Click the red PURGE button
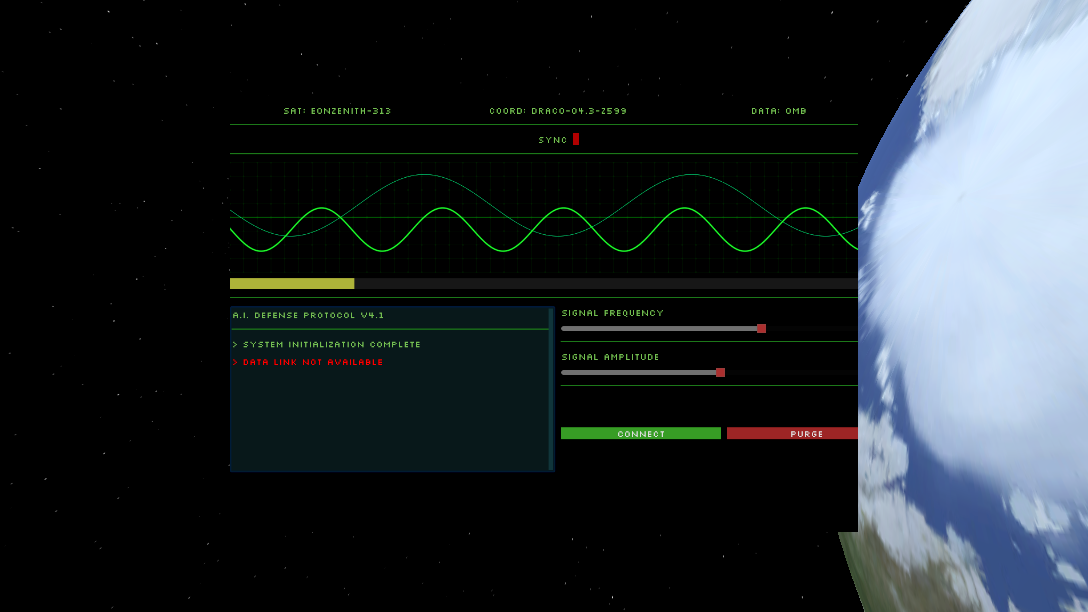The width and height of the screenshot is (1088, 612). (x=792, y=433)
